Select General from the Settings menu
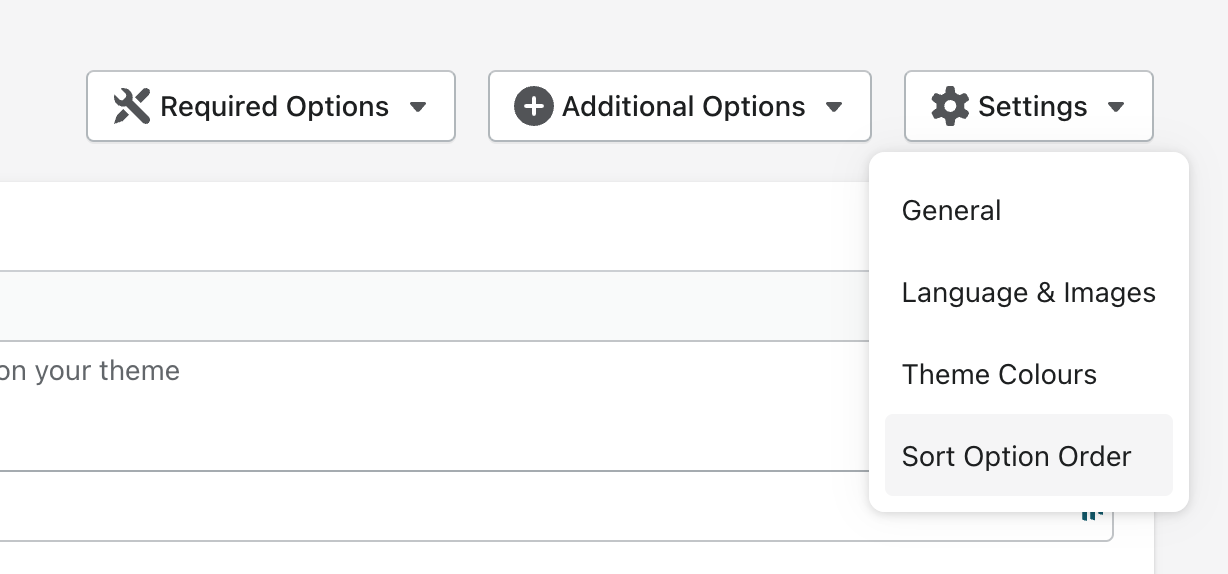Viewport: 1228px width, 574px height. 951,211
